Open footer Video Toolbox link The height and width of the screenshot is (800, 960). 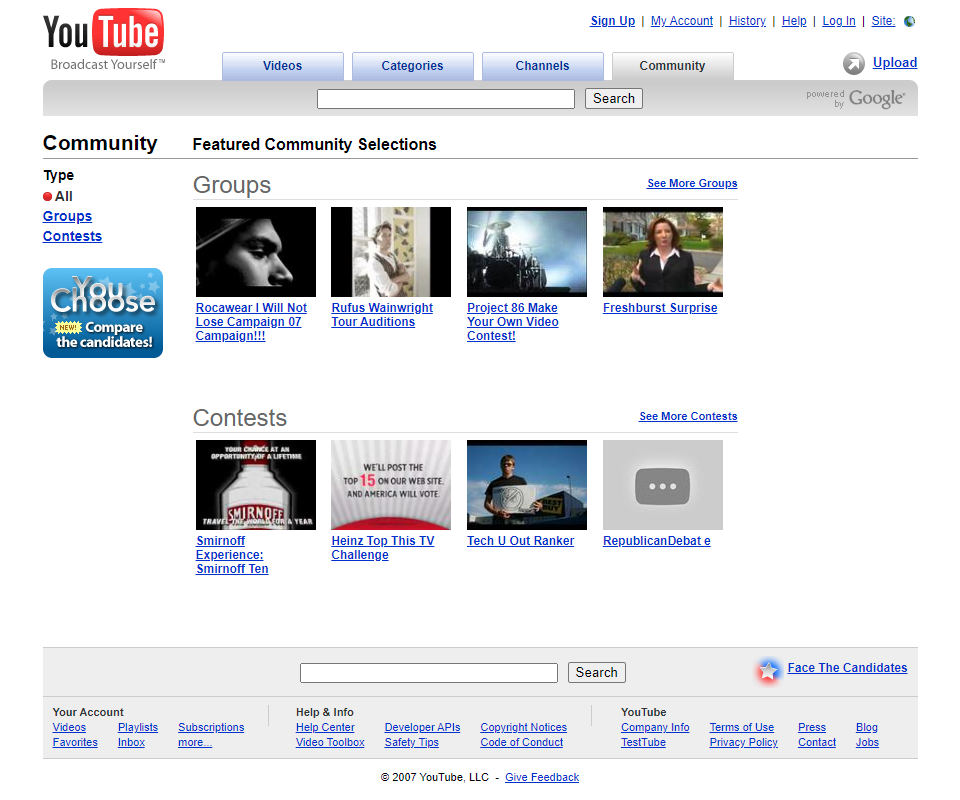pyautogui.click(x=330, y=742)
